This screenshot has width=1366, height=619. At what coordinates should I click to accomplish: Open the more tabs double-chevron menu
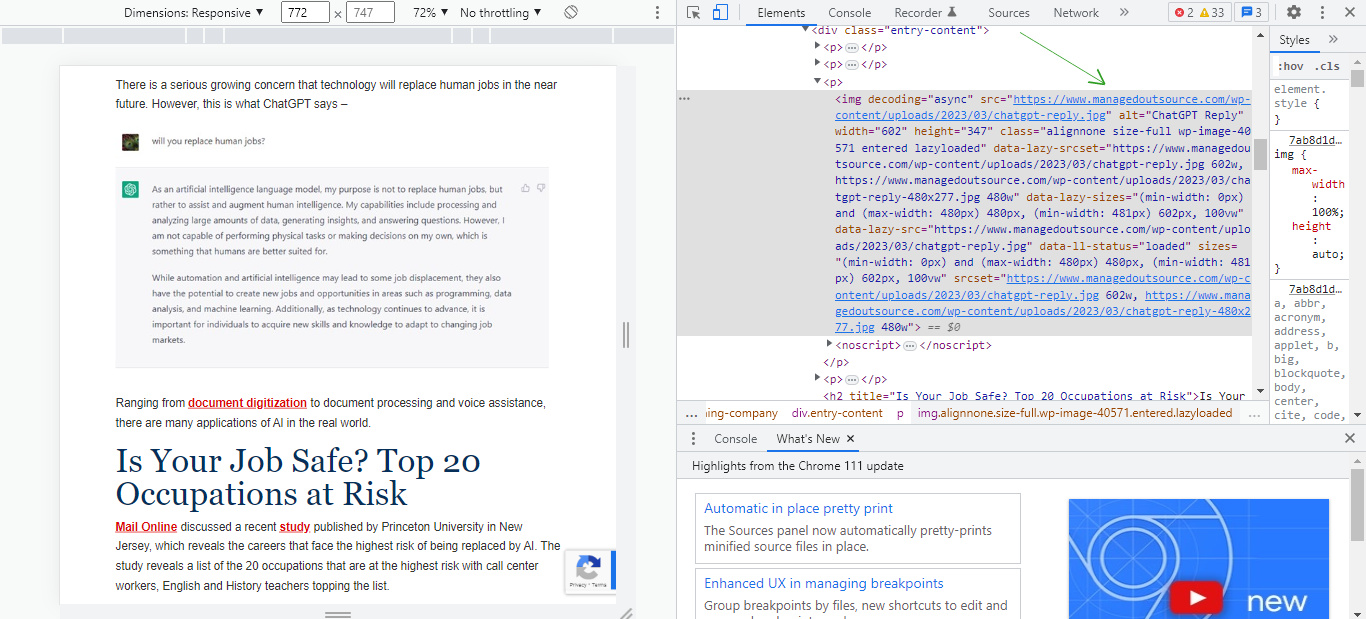tap(1124, 13)
